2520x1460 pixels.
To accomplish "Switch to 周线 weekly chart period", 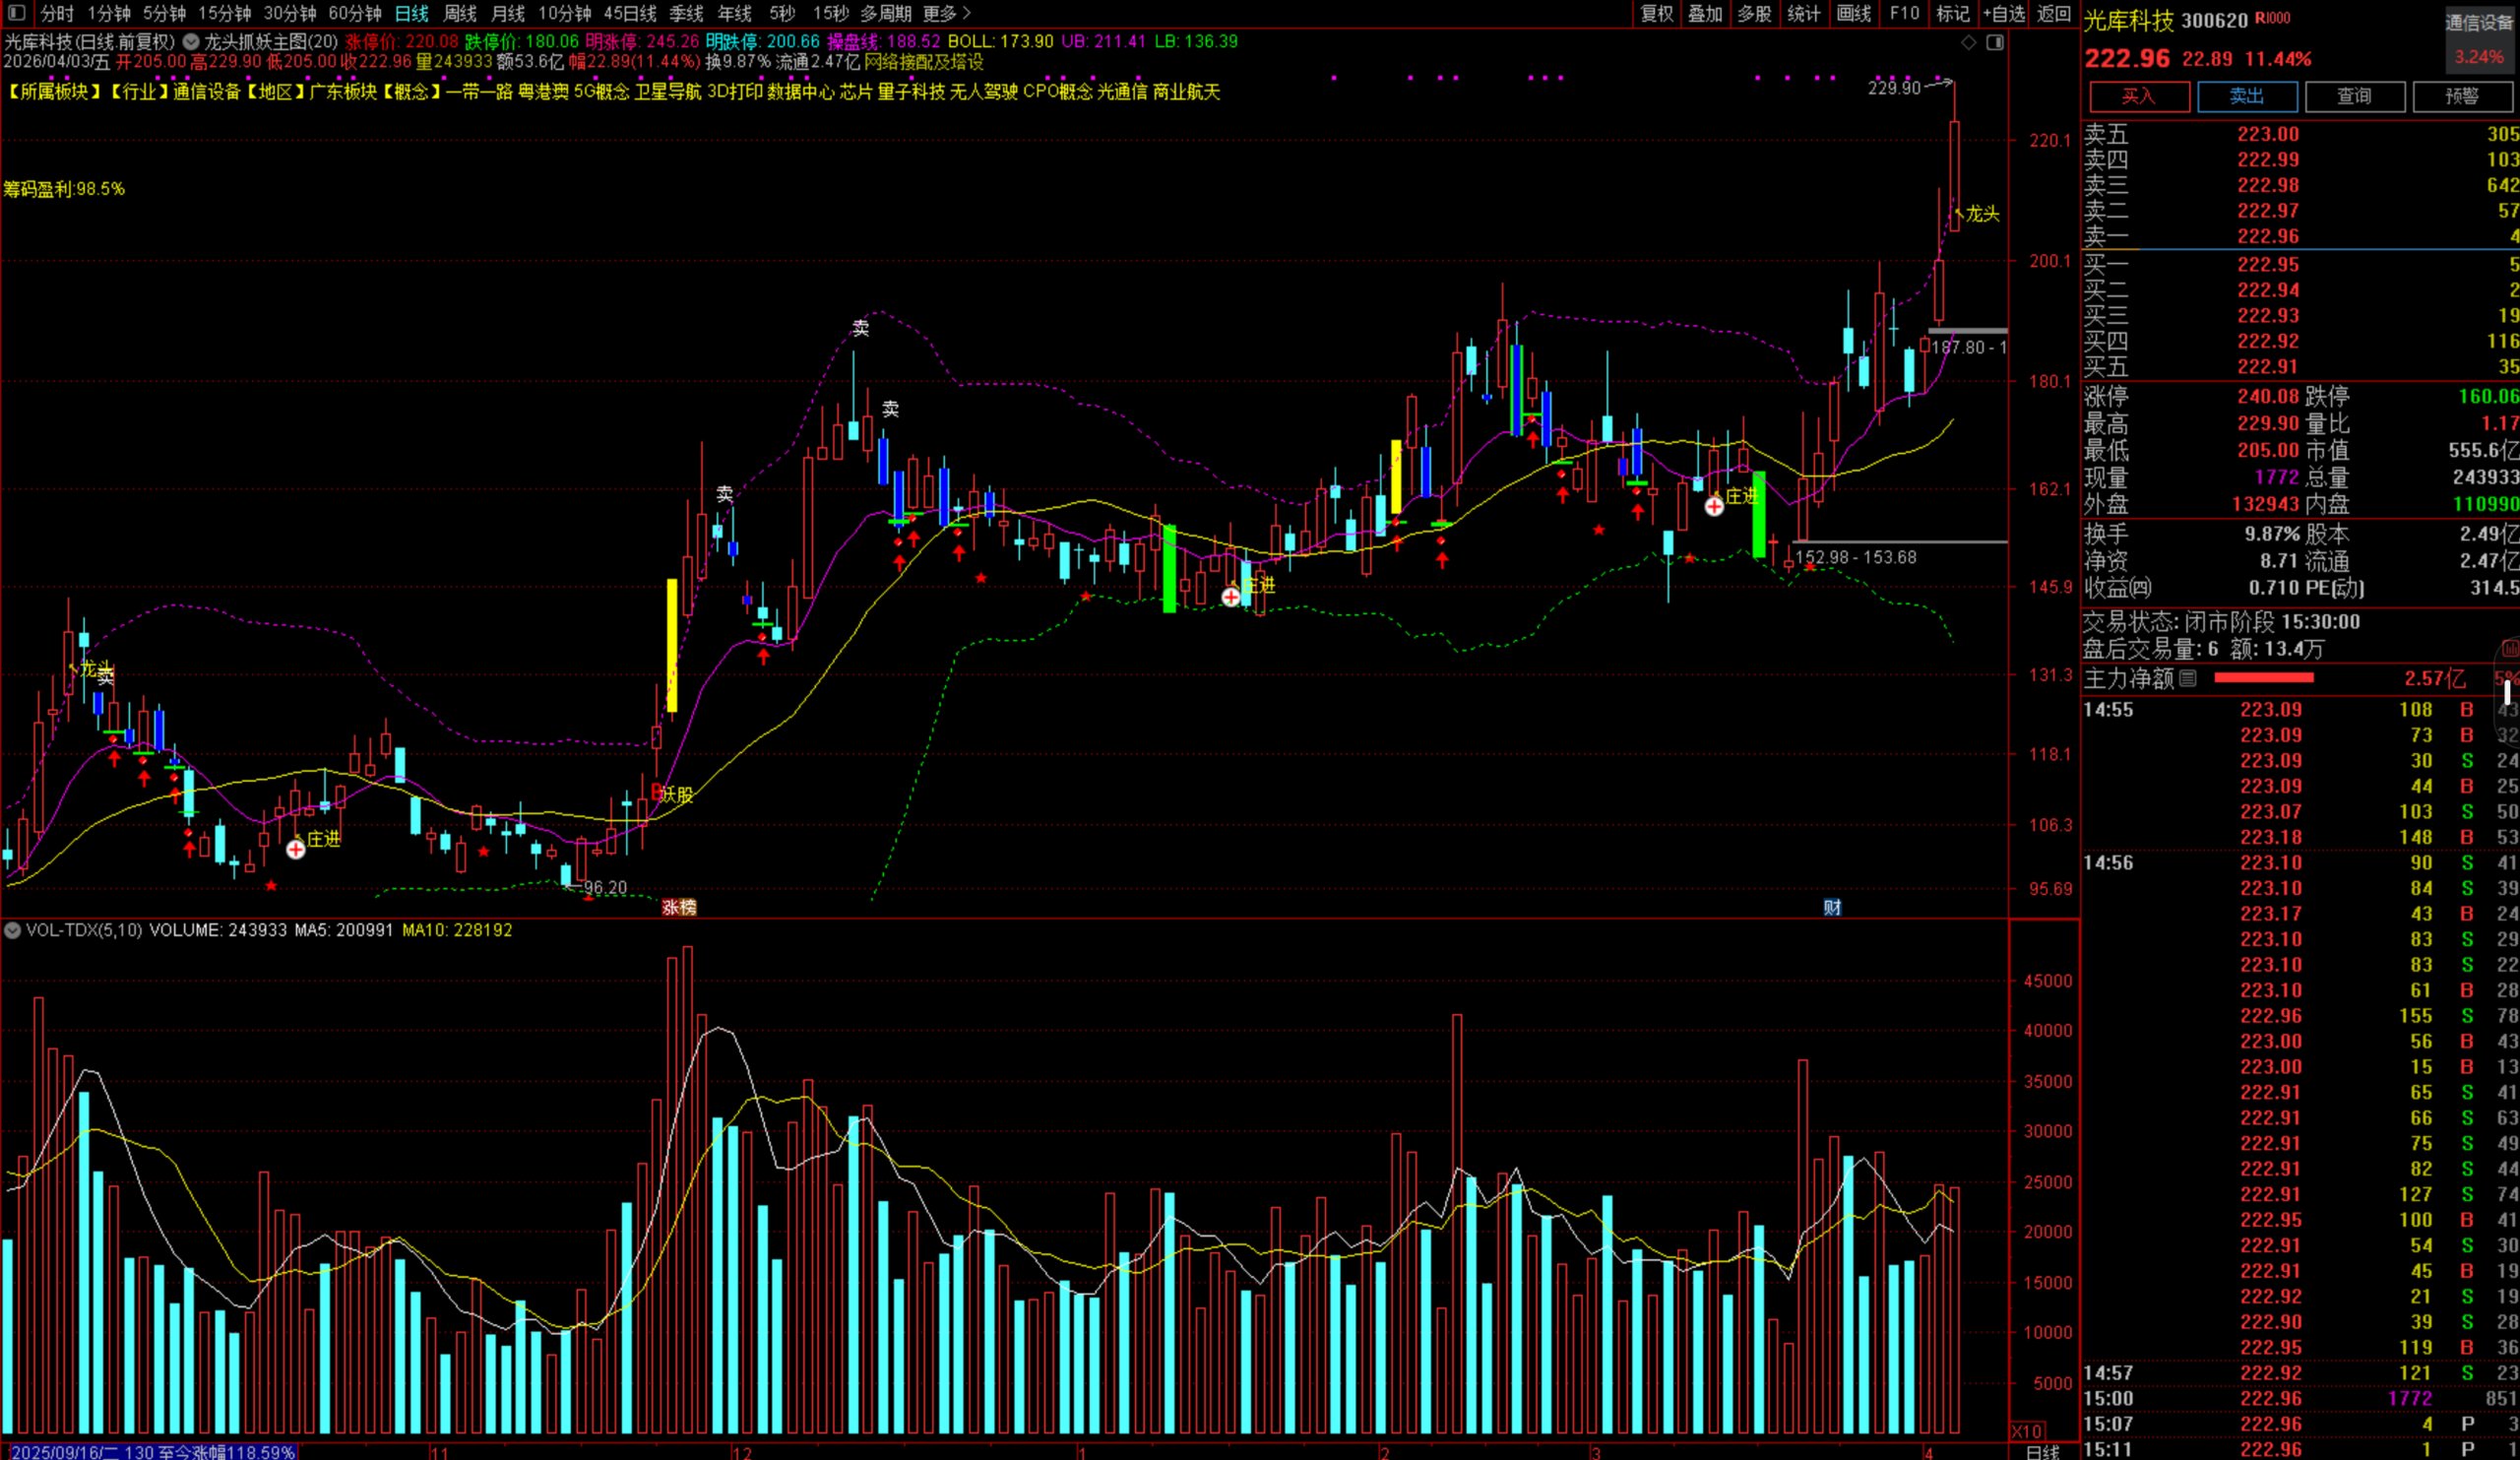I will click(460, 13).
